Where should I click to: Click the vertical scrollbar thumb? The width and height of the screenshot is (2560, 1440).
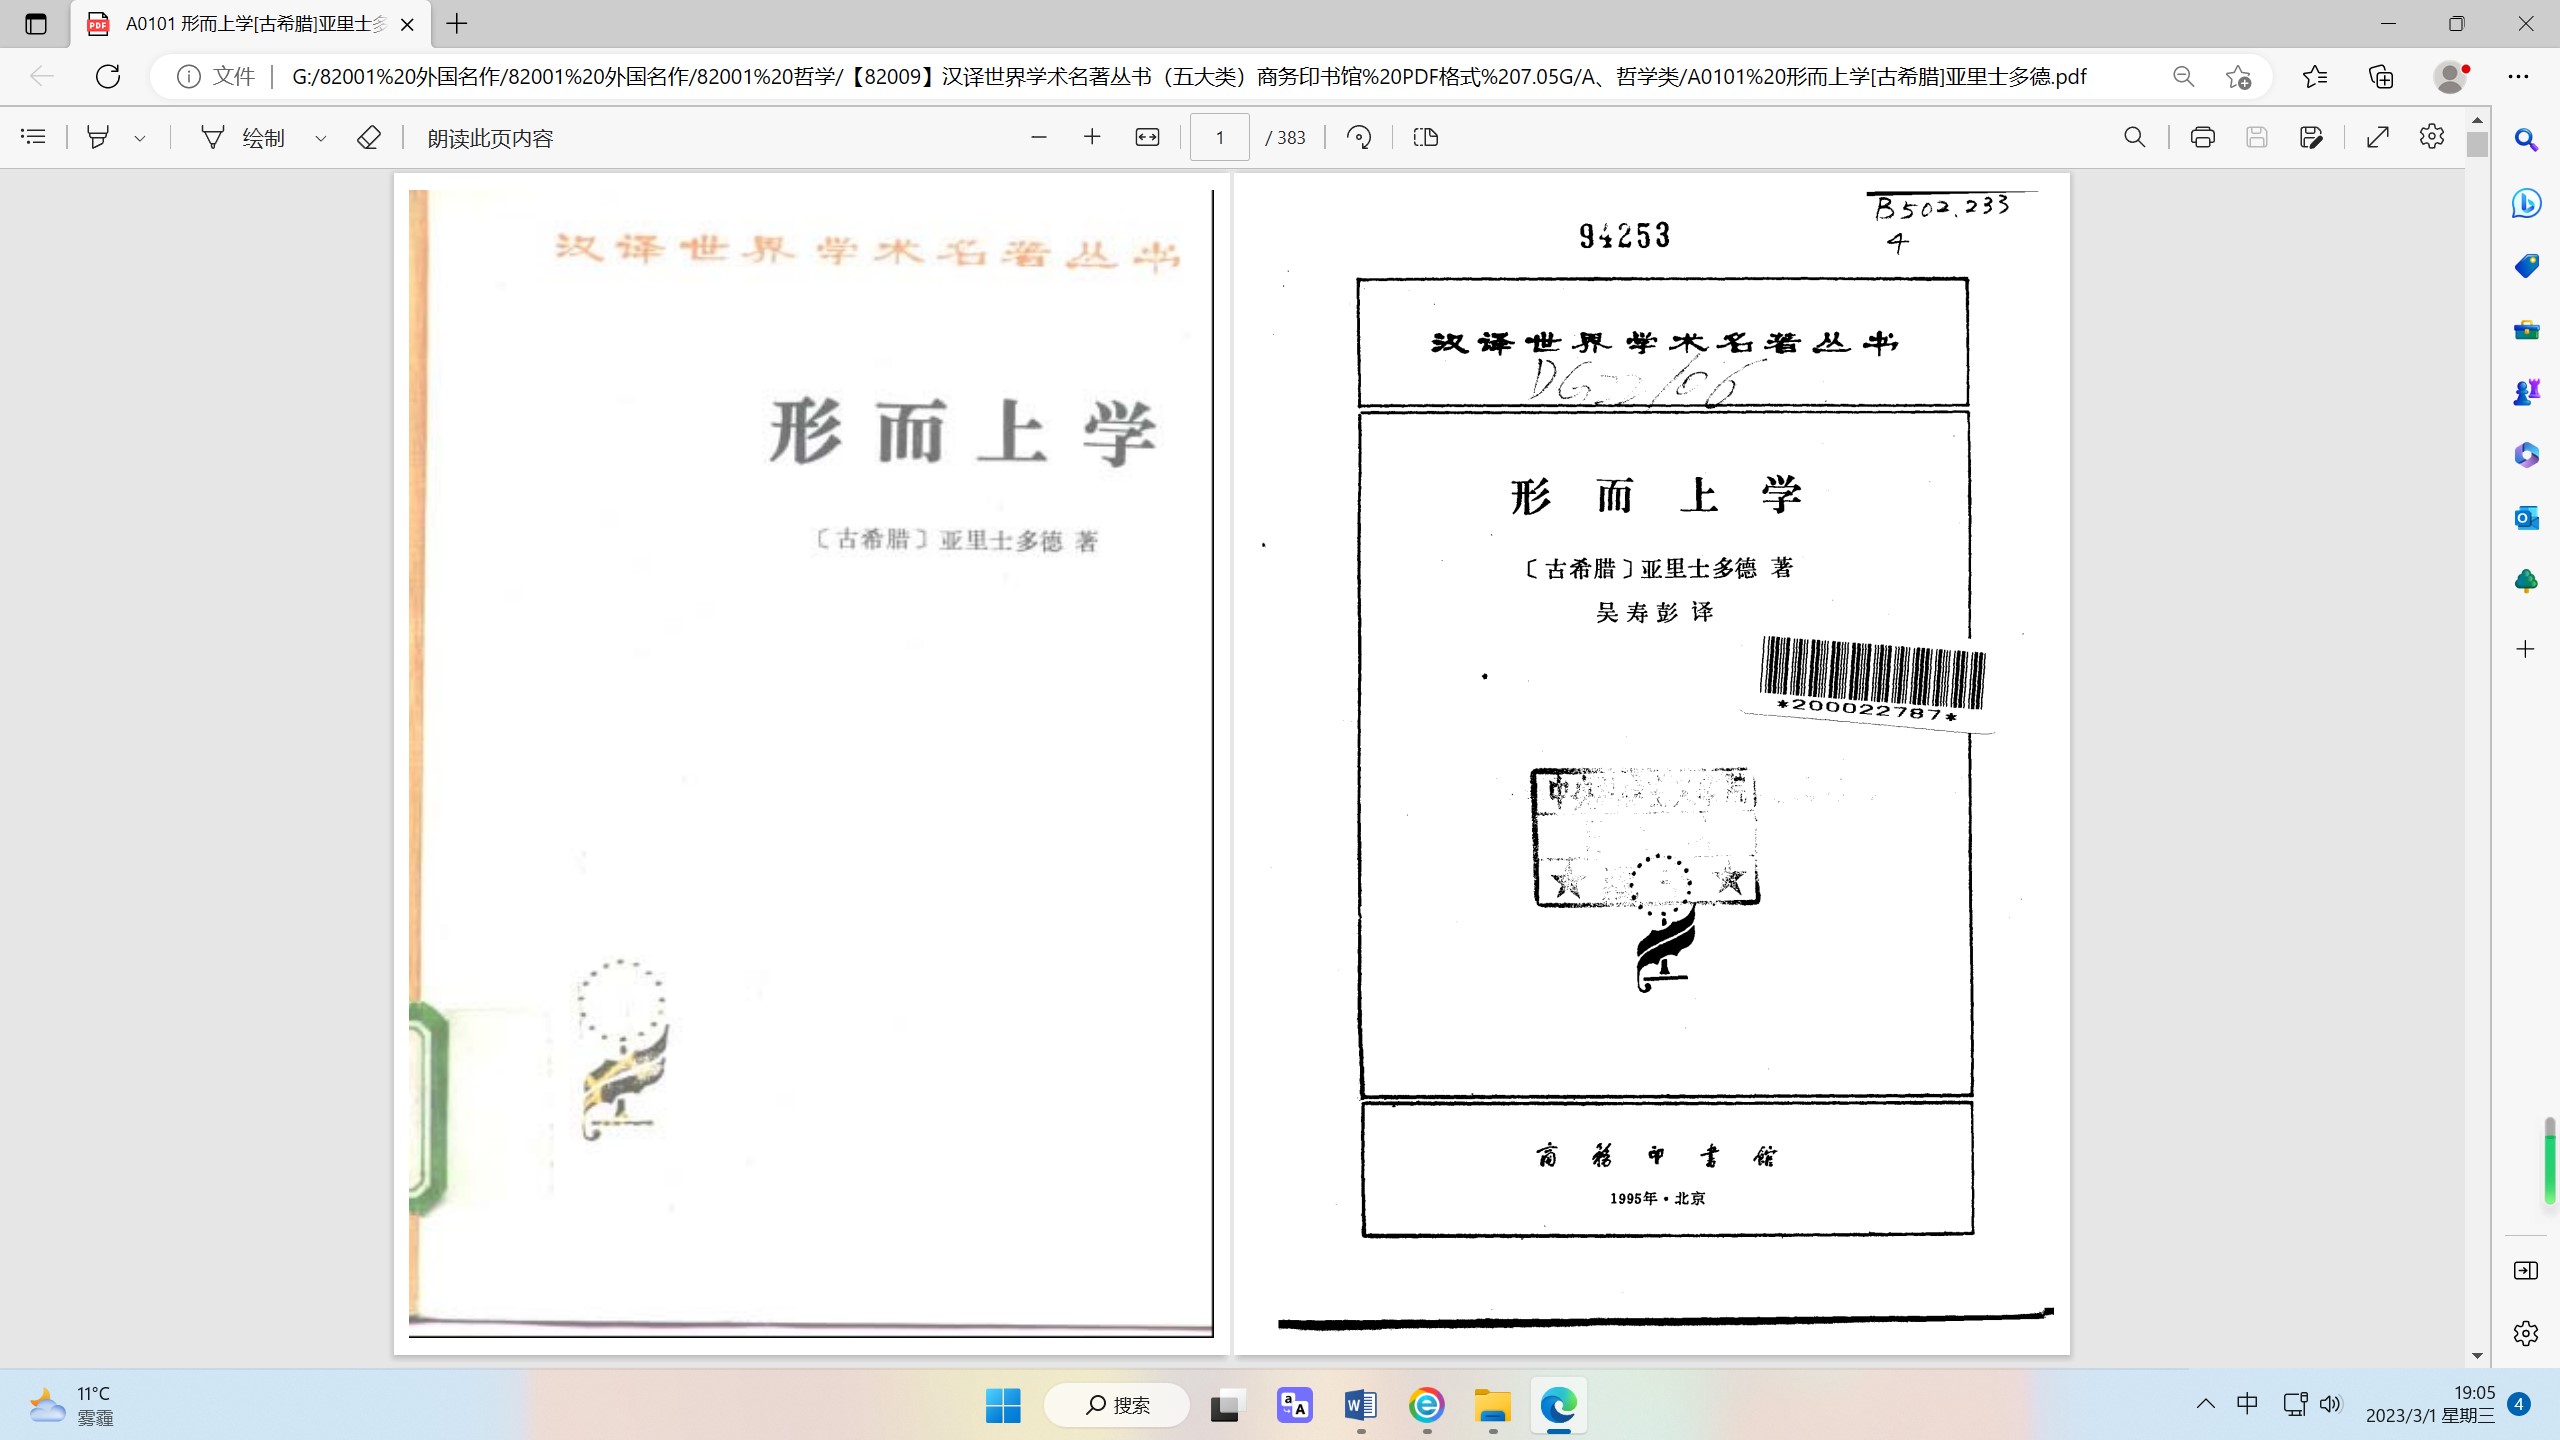(x=2477, y=145)
